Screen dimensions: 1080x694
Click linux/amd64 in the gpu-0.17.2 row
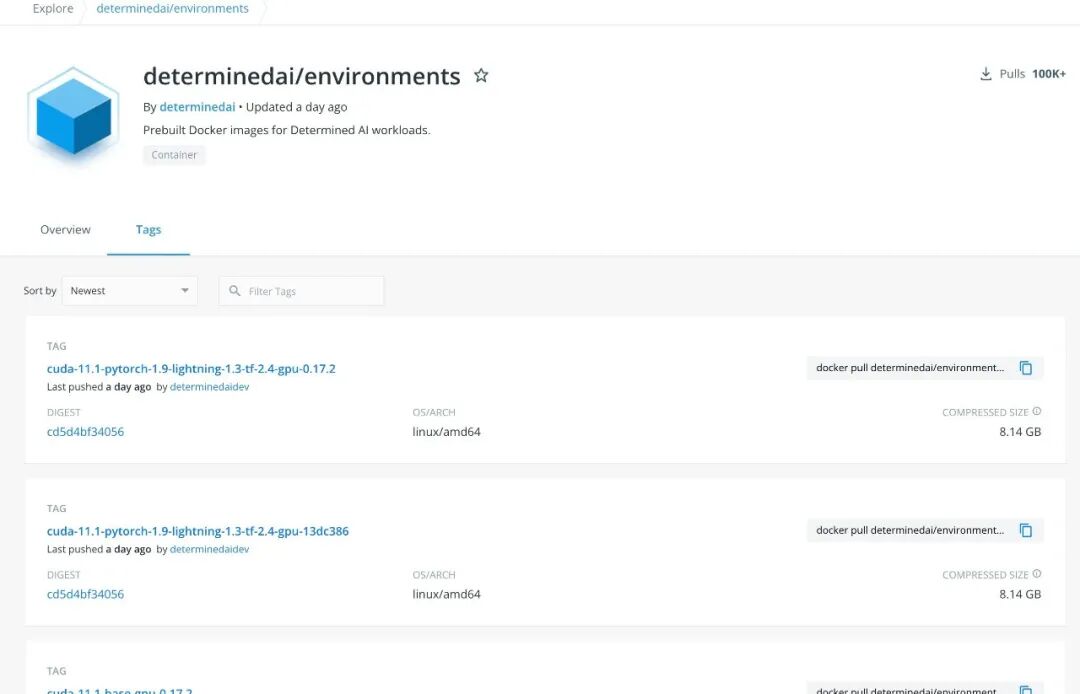click(446, 432)
